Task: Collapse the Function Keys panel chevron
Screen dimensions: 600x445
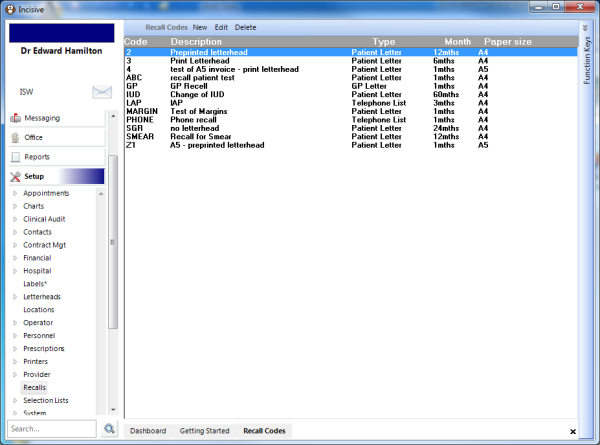Action: tap(585, 28)
